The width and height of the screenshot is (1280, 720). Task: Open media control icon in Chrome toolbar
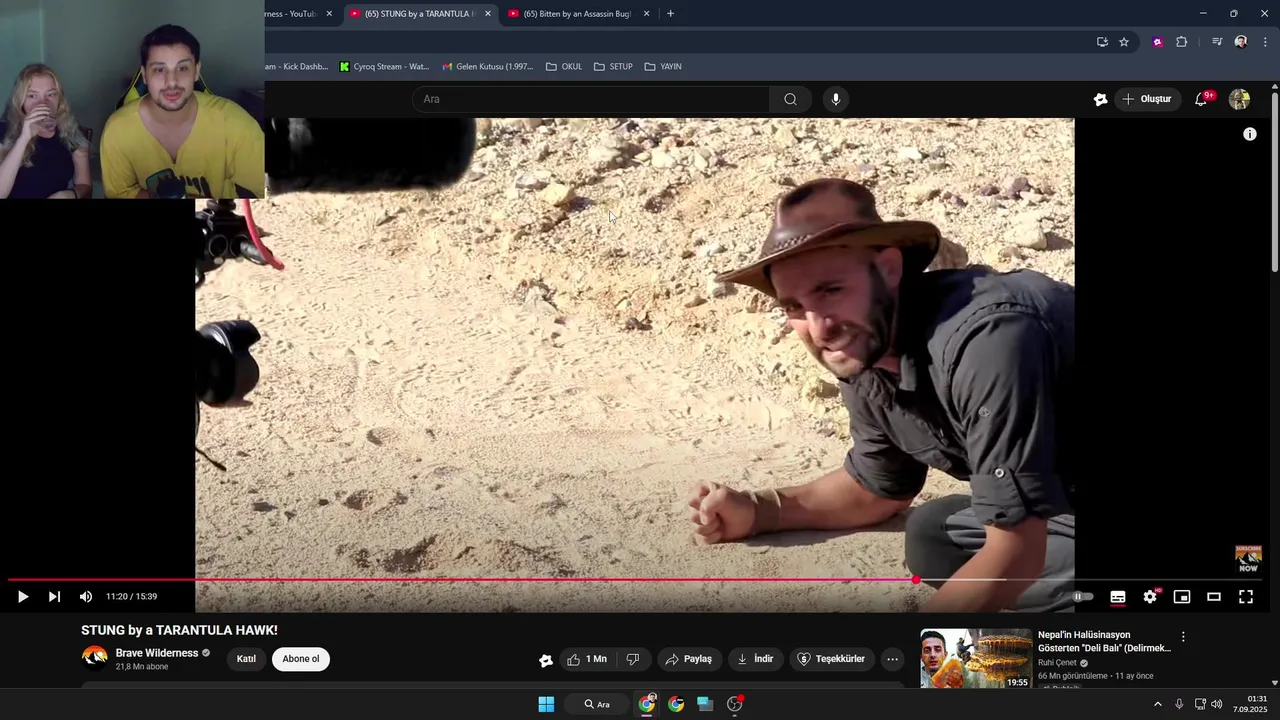[1216, 42]
